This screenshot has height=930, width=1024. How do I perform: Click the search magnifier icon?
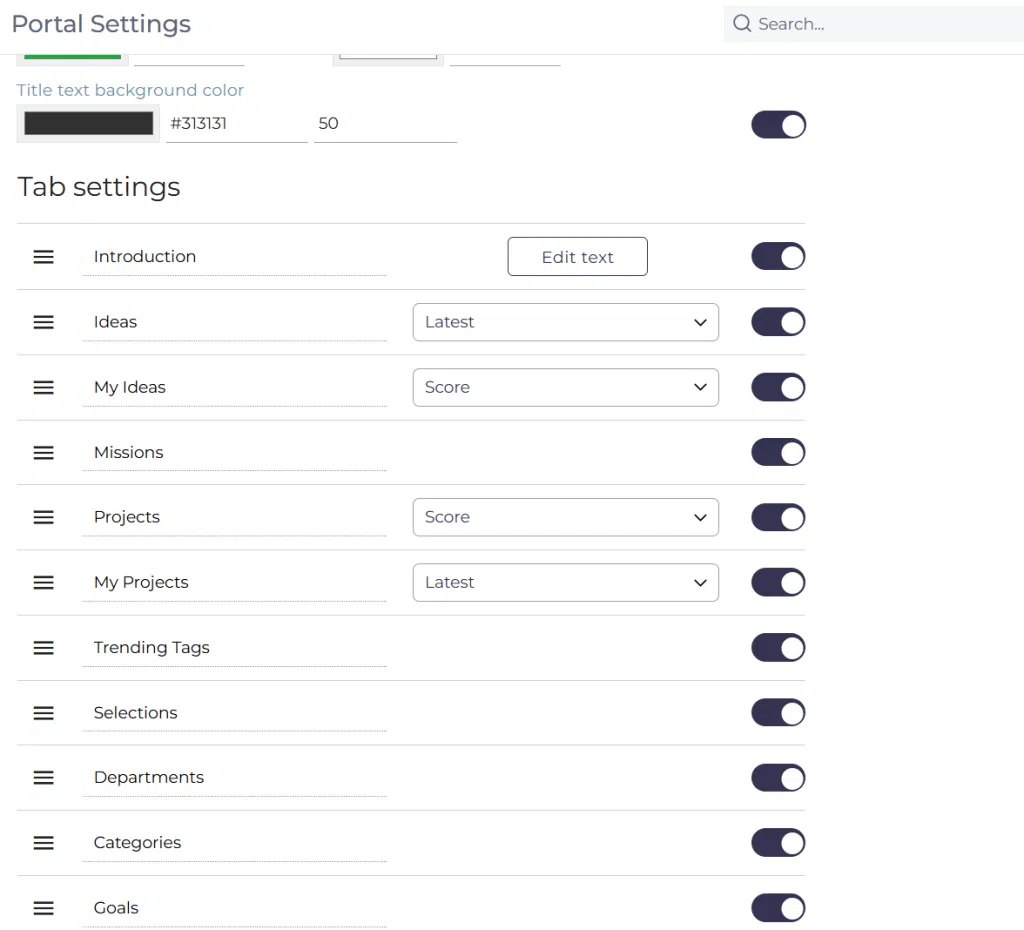pos(742,24)
